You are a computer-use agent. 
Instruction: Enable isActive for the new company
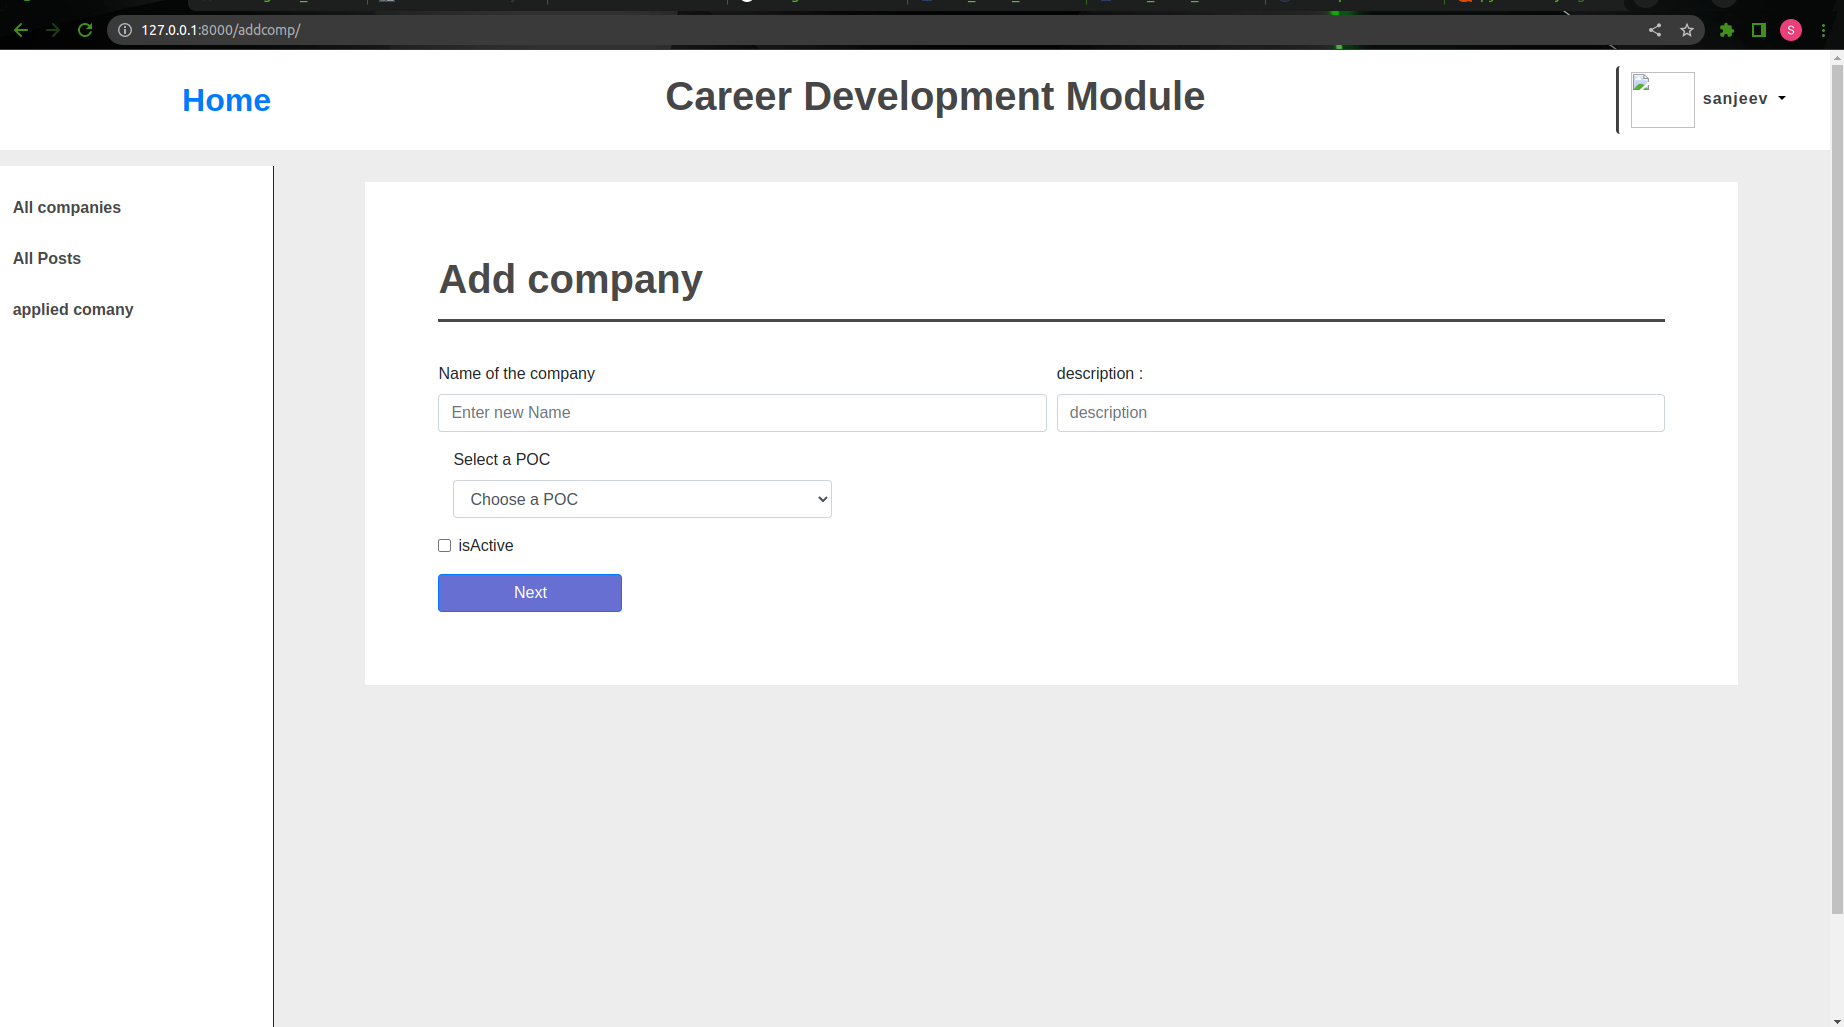pyautogui.click(x=444, y=545)
